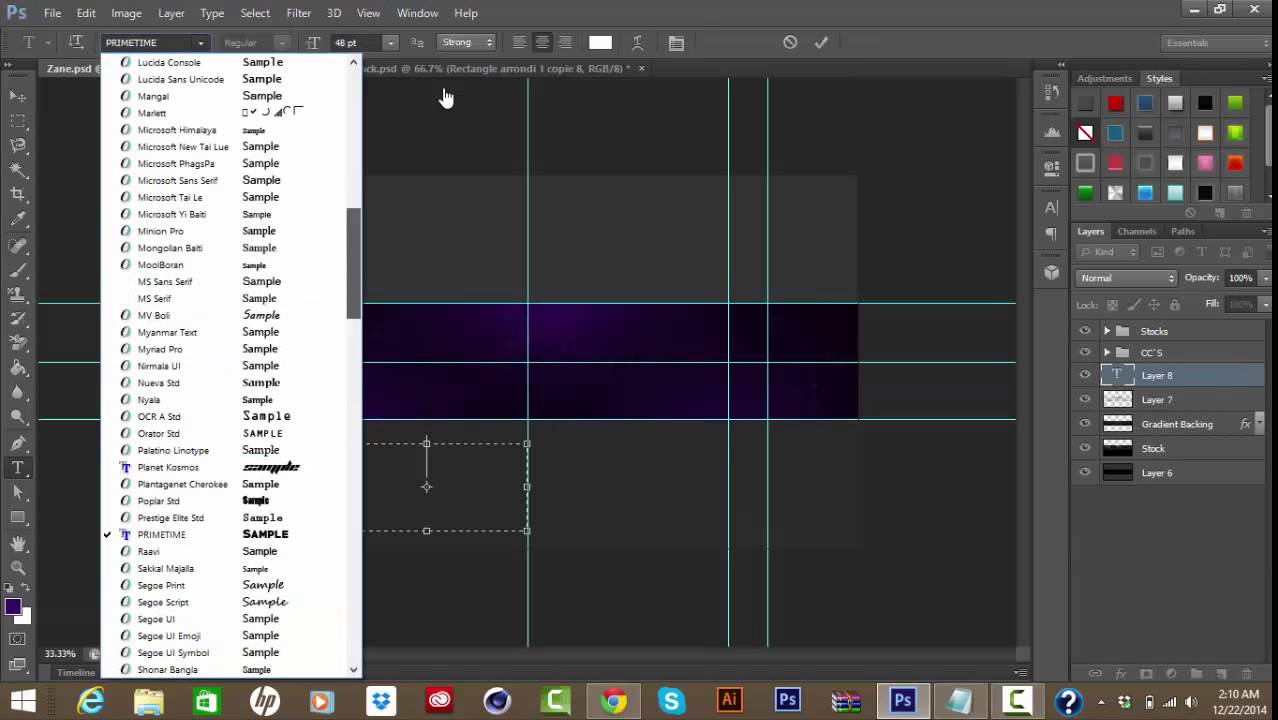Image resolution: width=1278 pixels, height=720 pixels.
Task: Open the Opacity slider dropdown
Action: (x=1265, y=278)
